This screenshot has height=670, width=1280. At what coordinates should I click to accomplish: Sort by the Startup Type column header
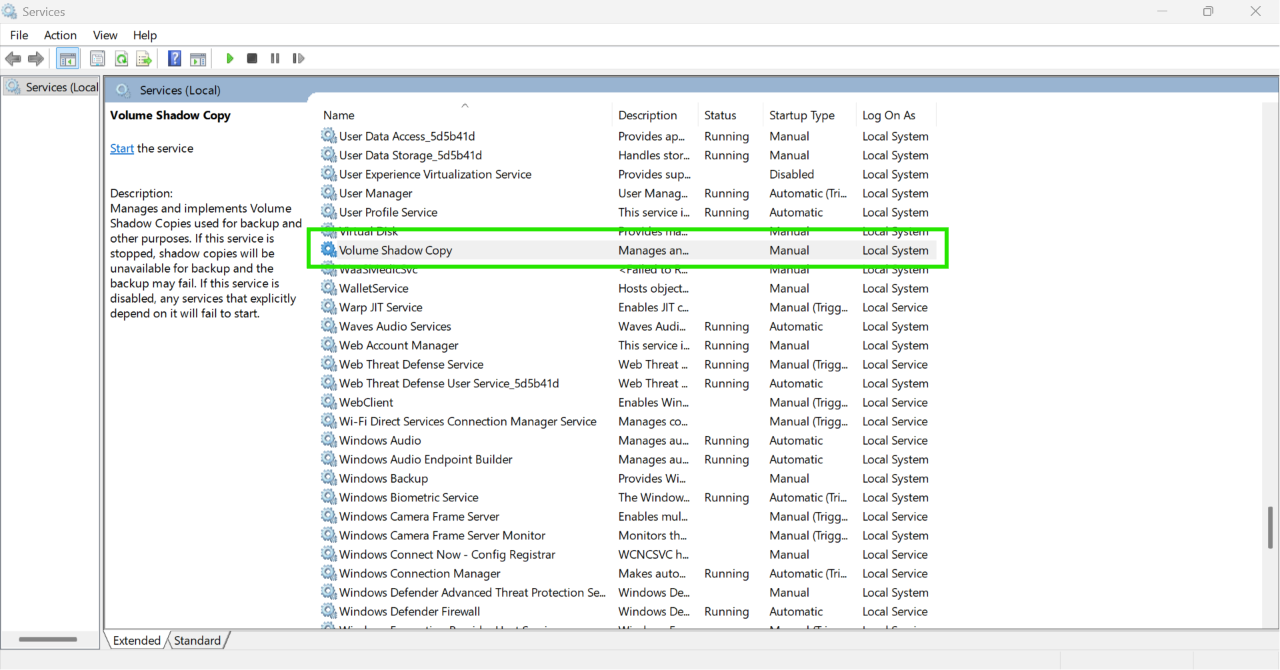coord(809,115)
